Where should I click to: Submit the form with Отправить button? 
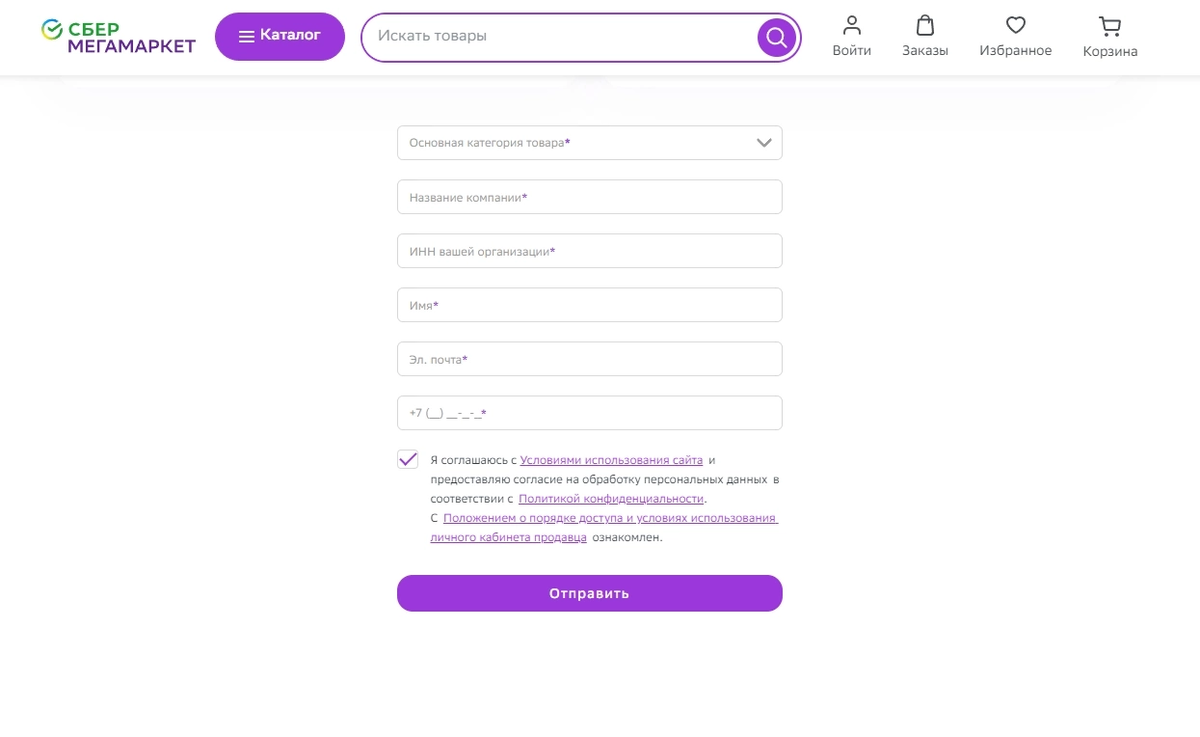pos(590,593)
